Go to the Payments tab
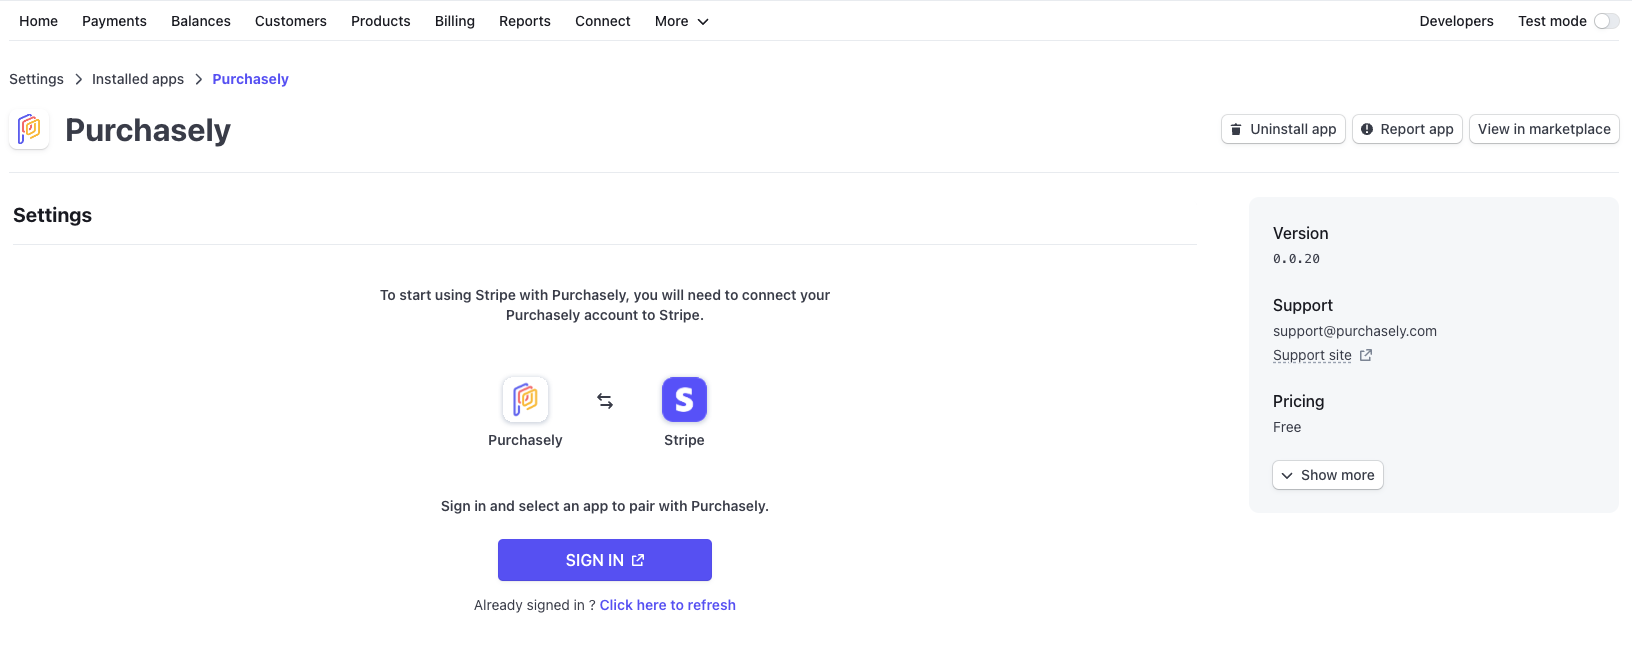1632x667 pixels. [114, 21]
